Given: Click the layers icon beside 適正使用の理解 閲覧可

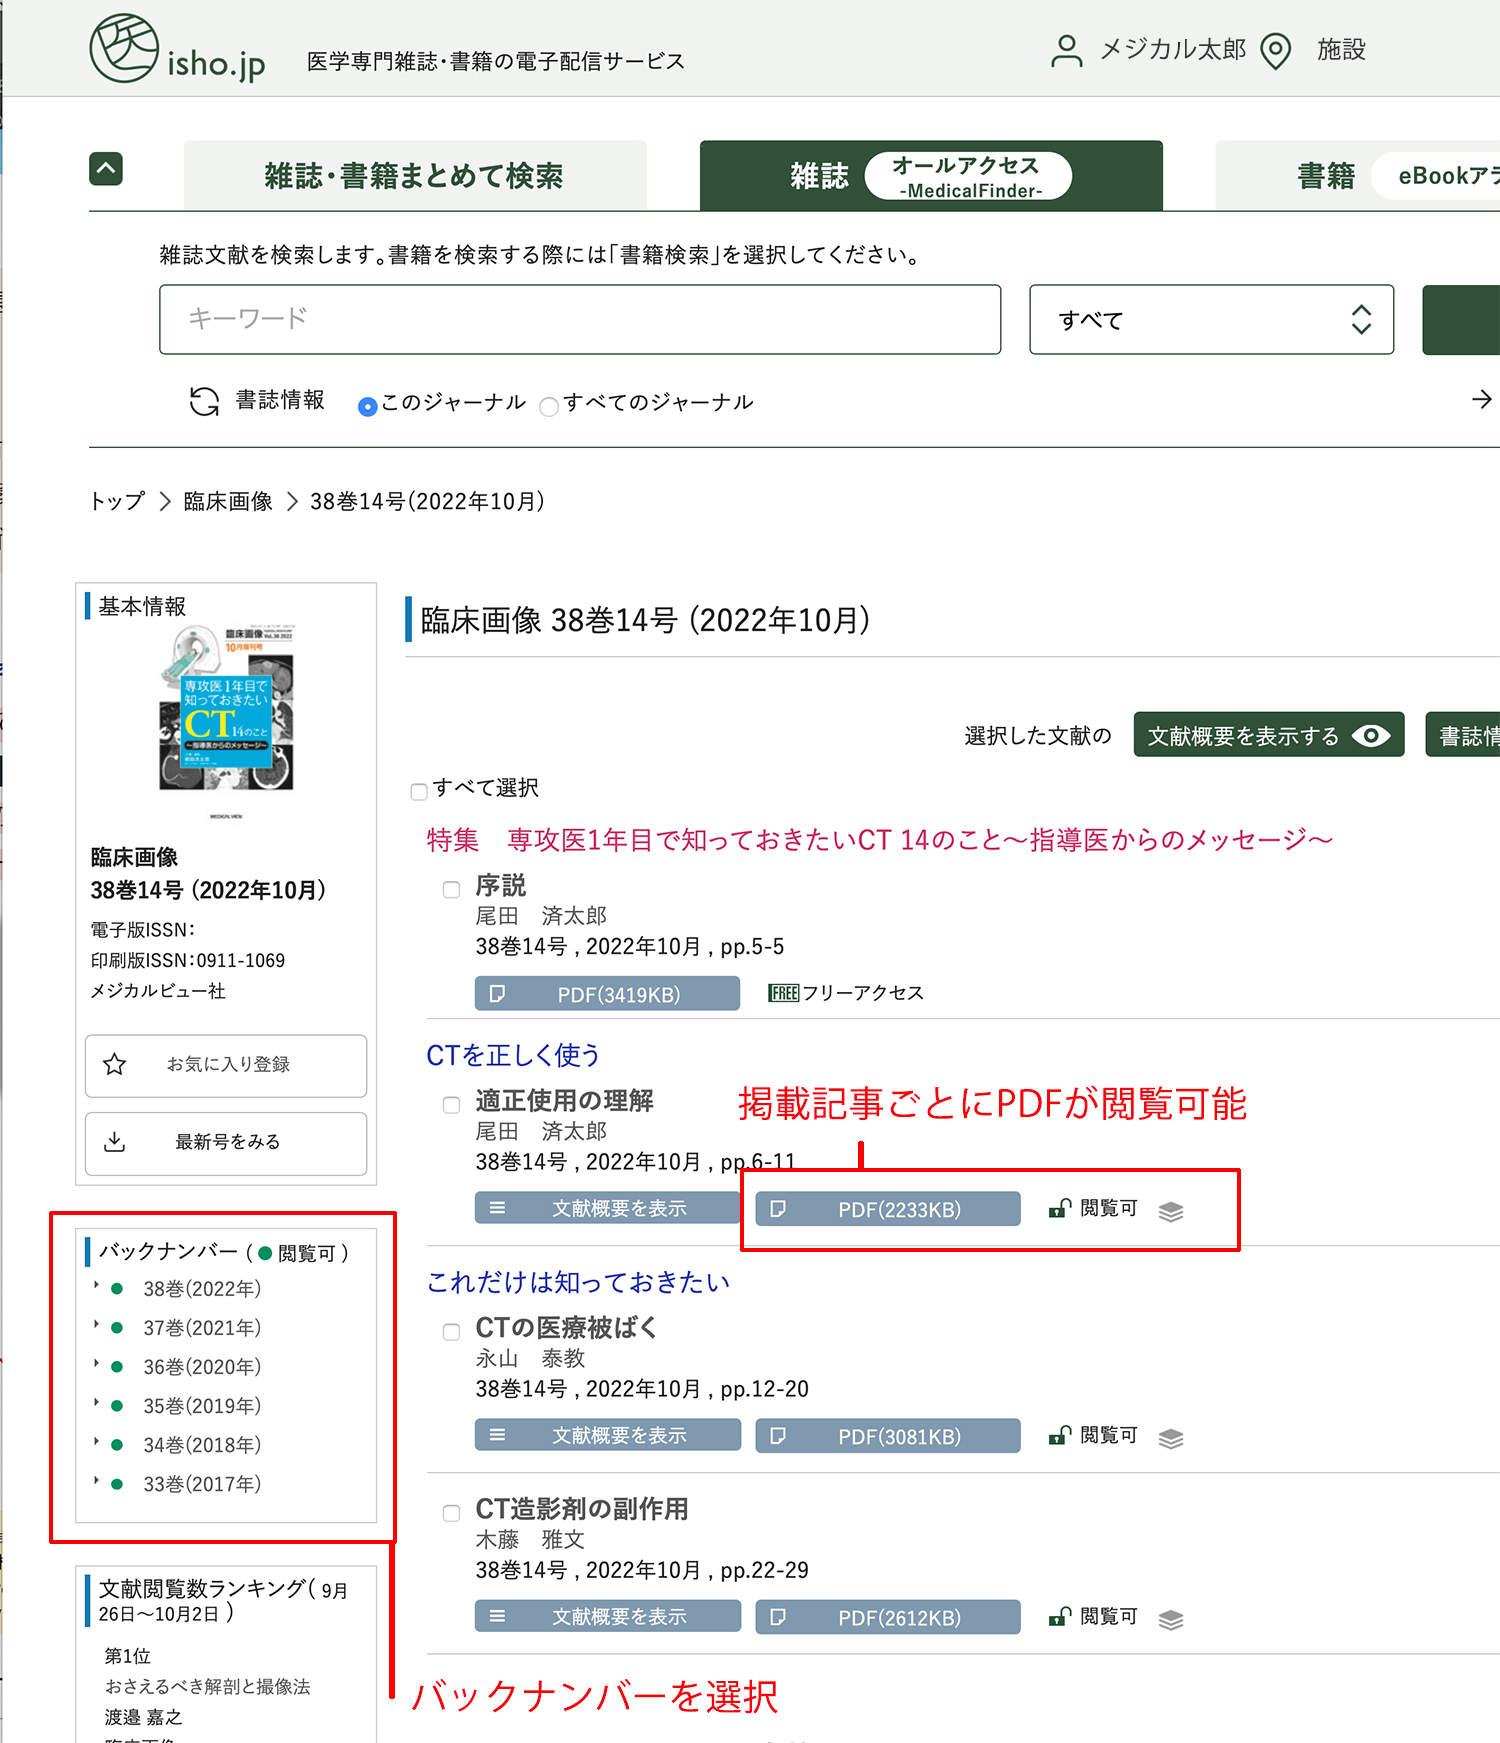Looking at the screenshot, I should tap(1170, 1211).
